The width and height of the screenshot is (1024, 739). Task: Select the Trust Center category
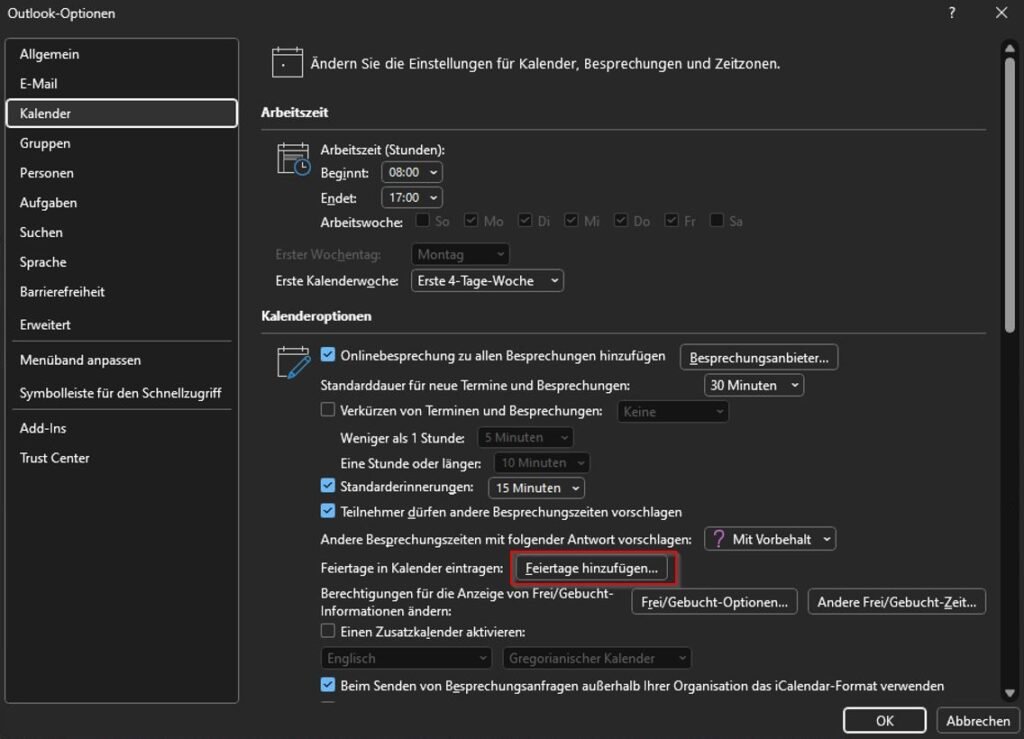pyautogui.click(x=121, y=458)
